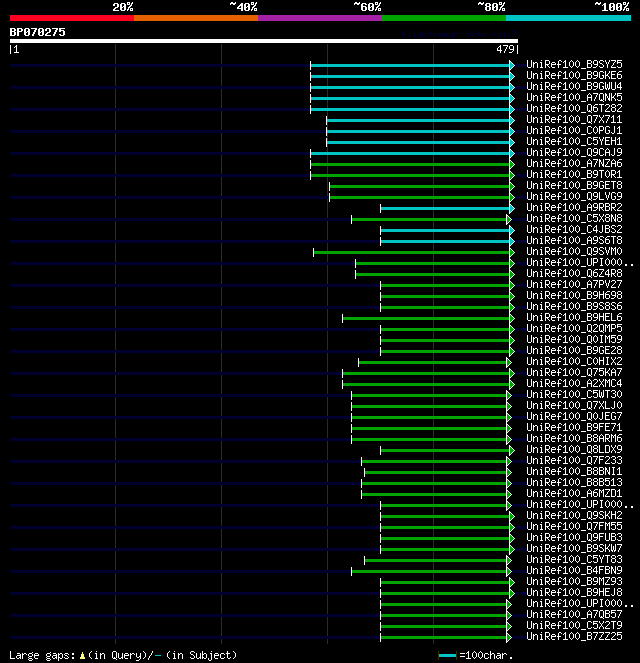
Task: Click UniRef100_C0HIX2 label
Action: [574, 361]
